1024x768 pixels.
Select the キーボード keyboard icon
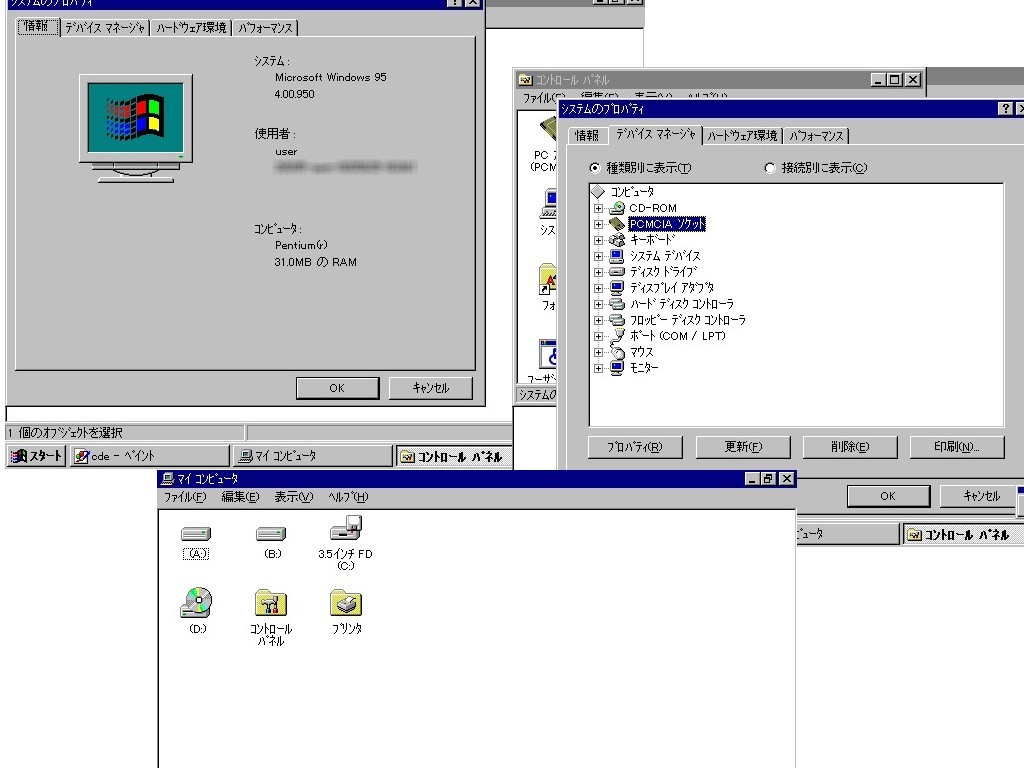(x=616, y=240)
